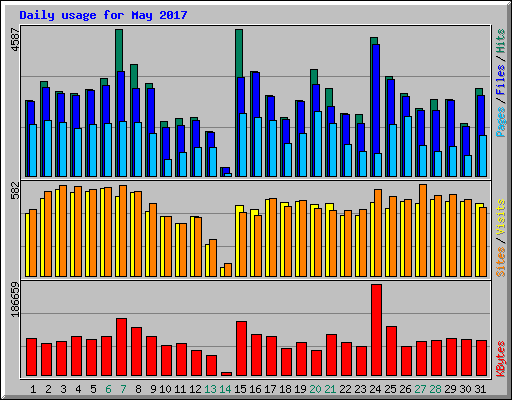
Task: Click the tallest red KBytes bar for day 24
Action: coord(377,330)
